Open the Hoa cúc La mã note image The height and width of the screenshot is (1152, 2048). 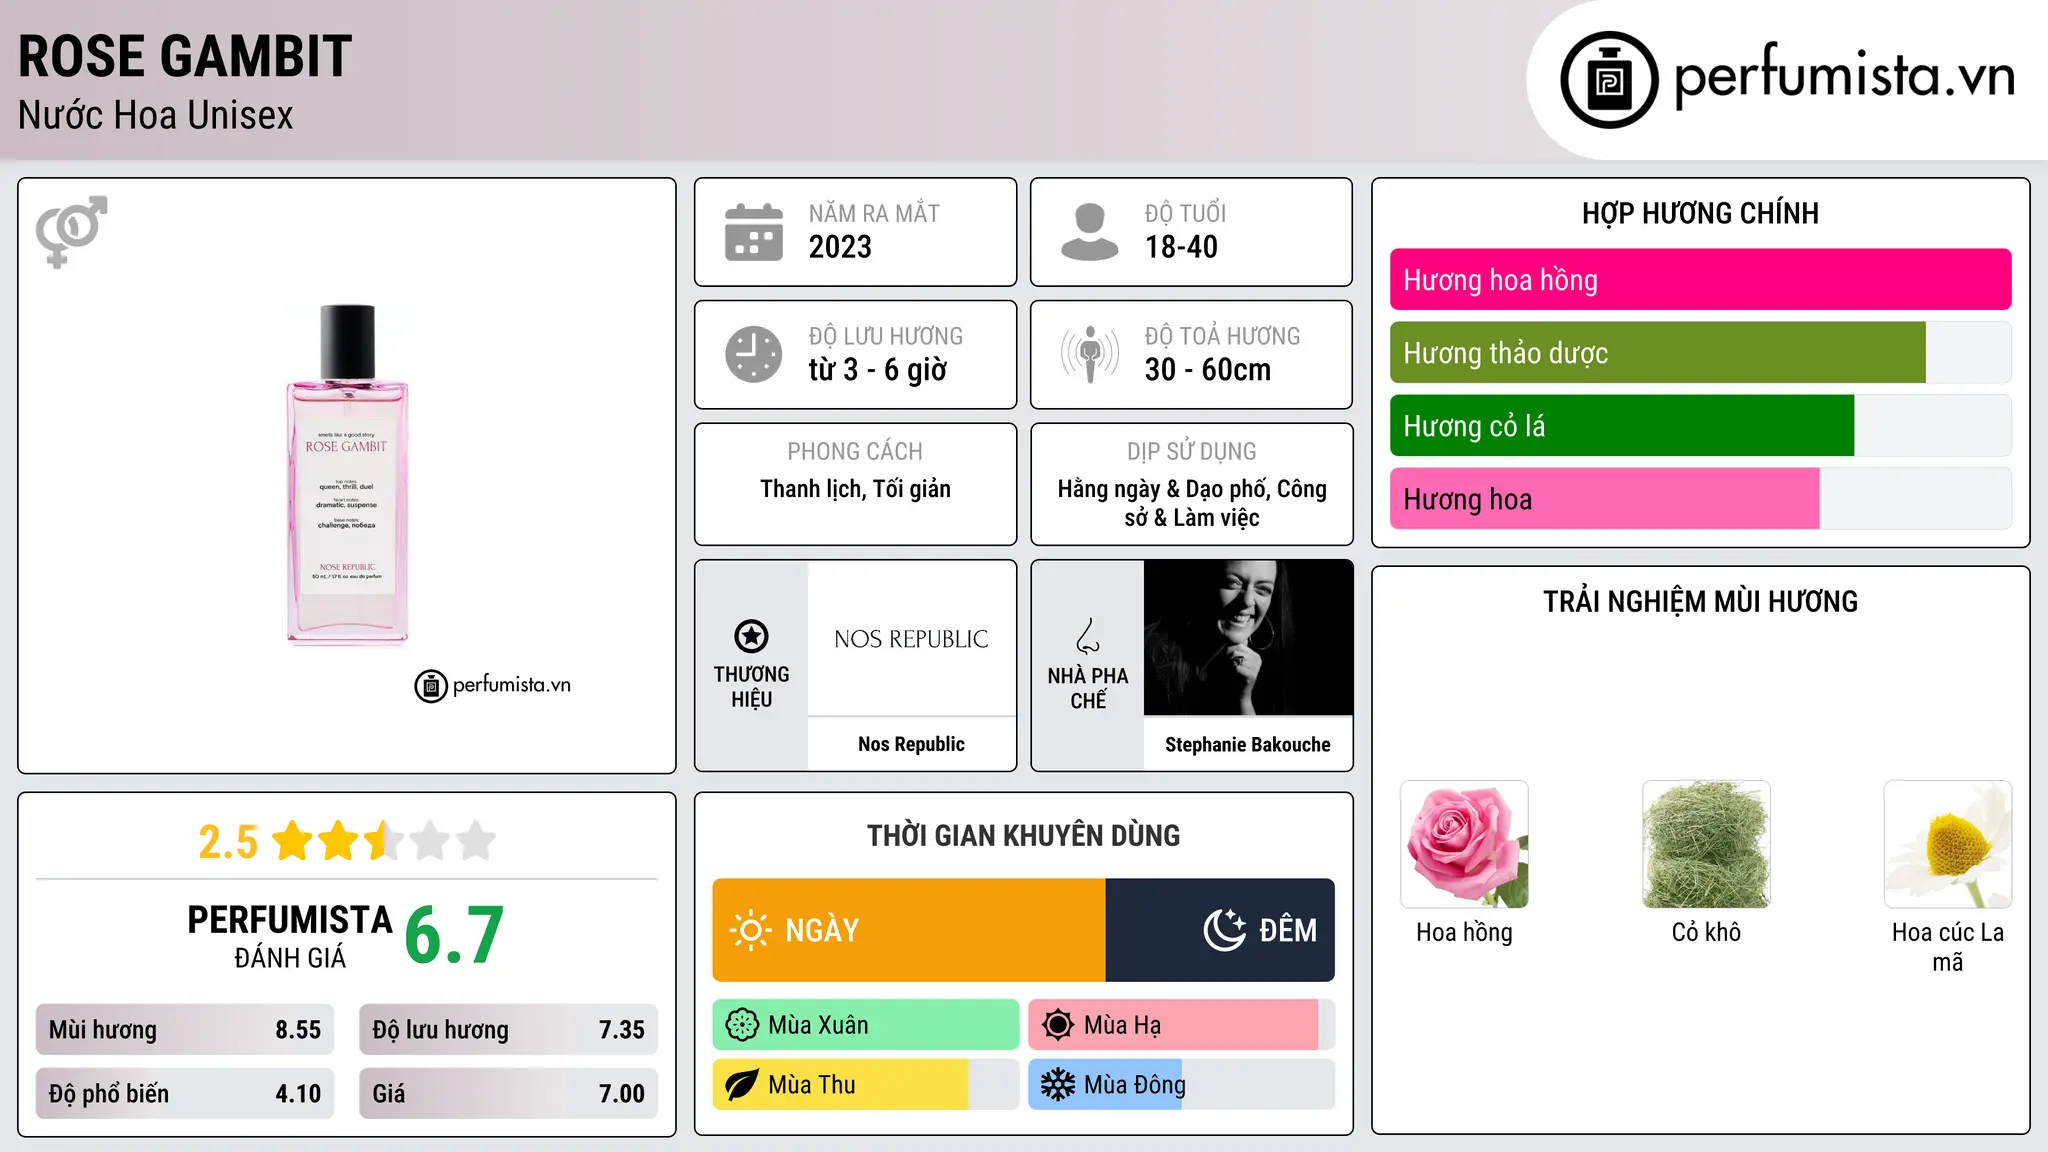coord(1948,844)
